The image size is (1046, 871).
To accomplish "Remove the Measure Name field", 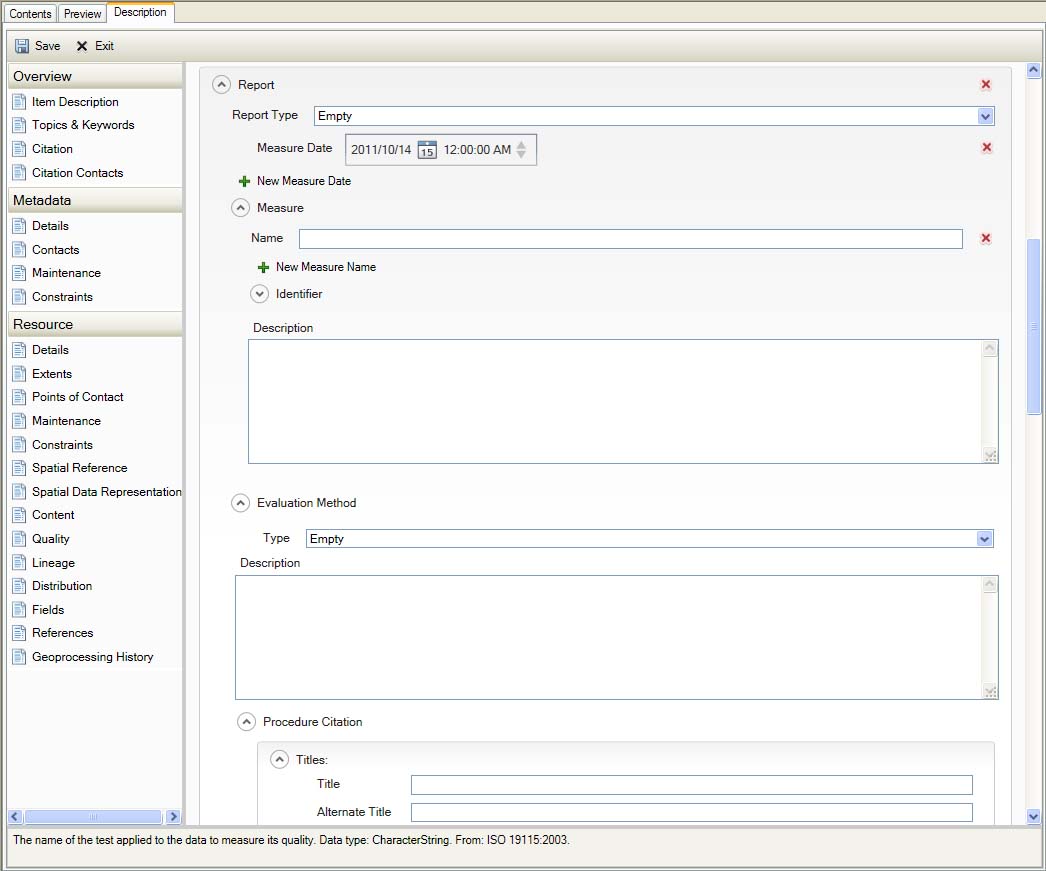I will click(986, 239).
